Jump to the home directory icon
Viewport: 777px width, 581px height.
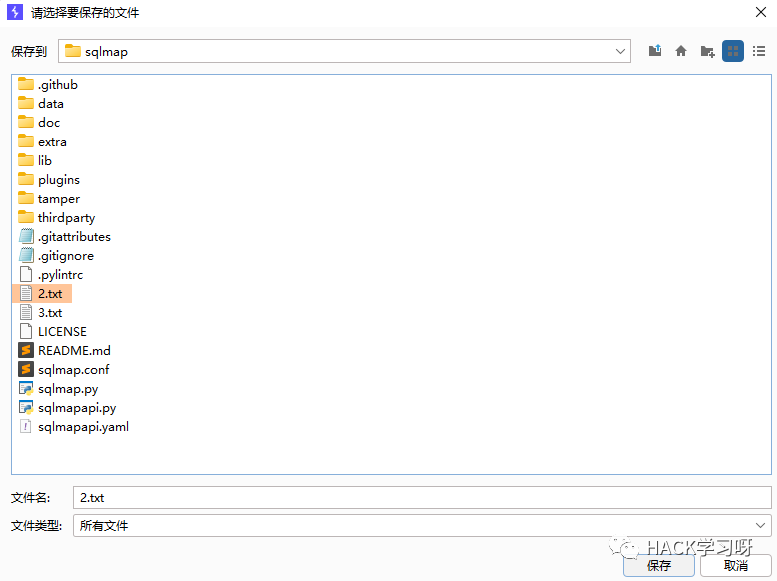pyautogui.click(x=681, y=51)
